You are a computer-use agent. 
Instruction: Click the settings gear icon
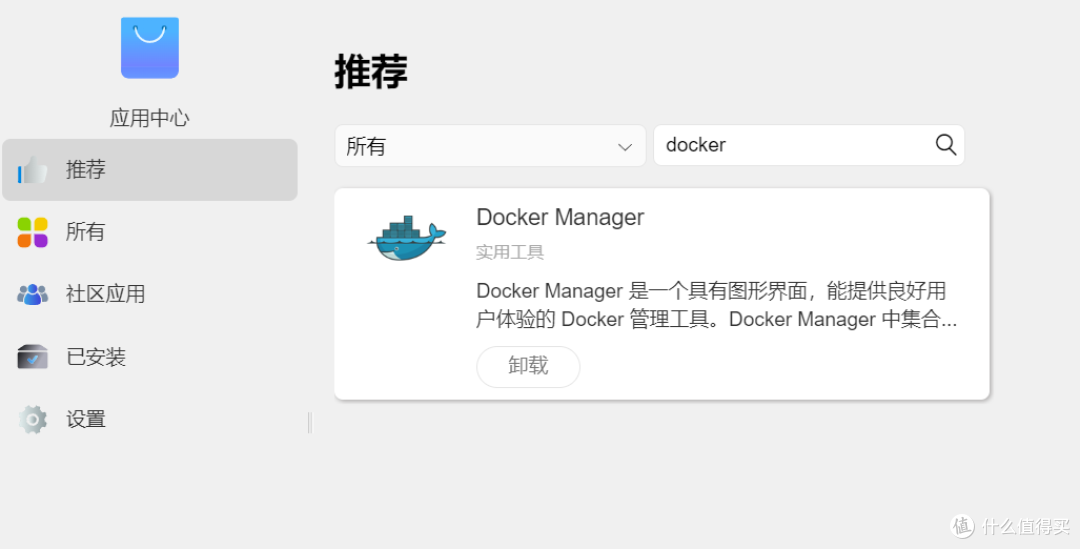[32, 419]
